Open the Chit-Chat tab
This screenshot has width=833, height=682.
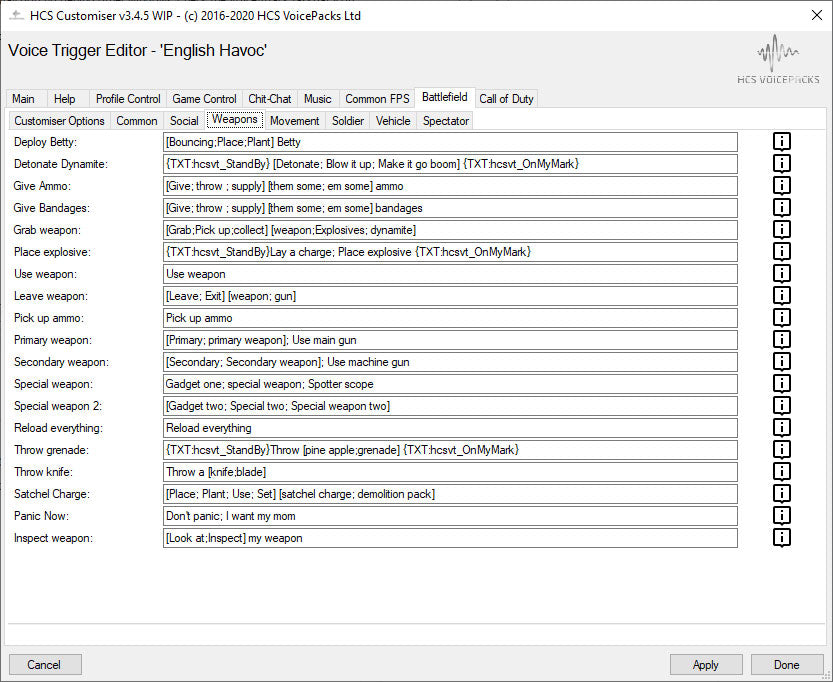(270, 99)
